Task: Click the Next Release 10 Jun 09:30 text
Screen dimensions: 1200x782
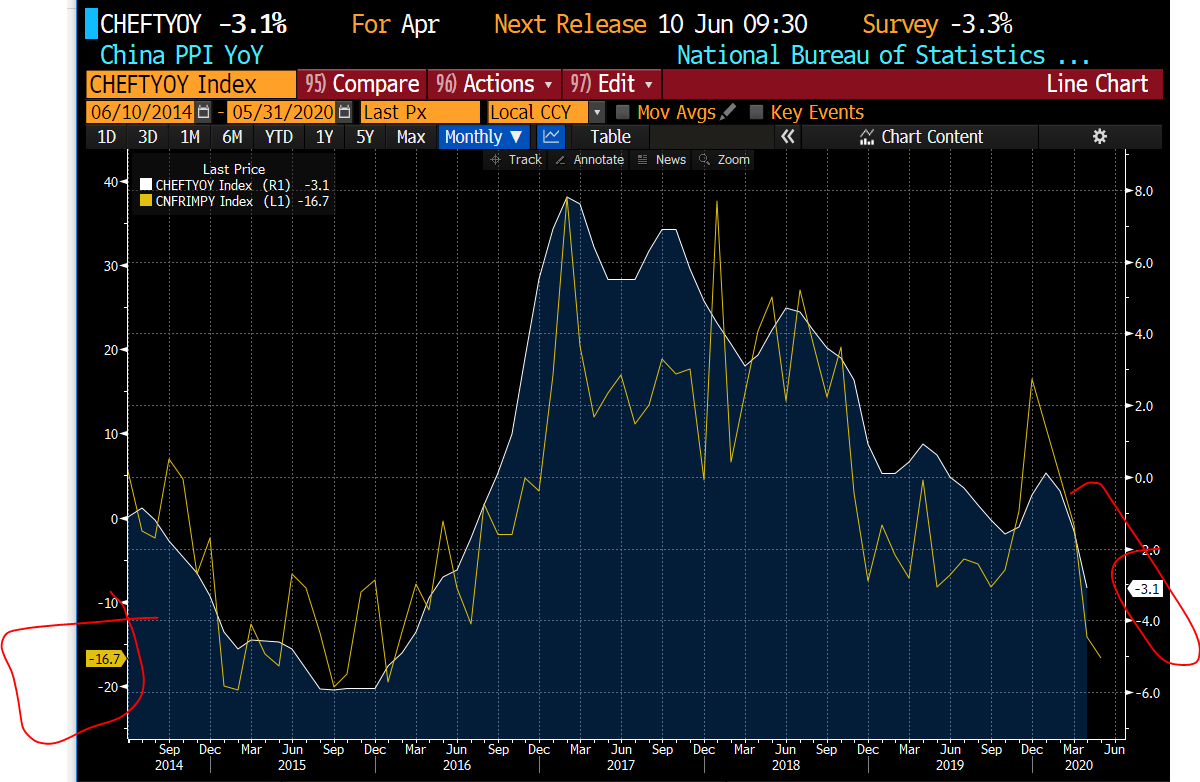Action: coord(651,24)
